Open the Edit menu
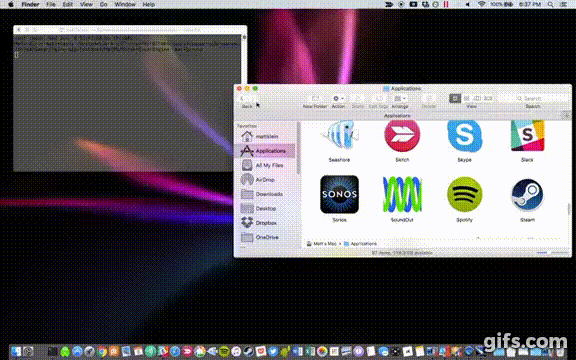The height and width of the screenshot is (360, 576). (68, 4)
